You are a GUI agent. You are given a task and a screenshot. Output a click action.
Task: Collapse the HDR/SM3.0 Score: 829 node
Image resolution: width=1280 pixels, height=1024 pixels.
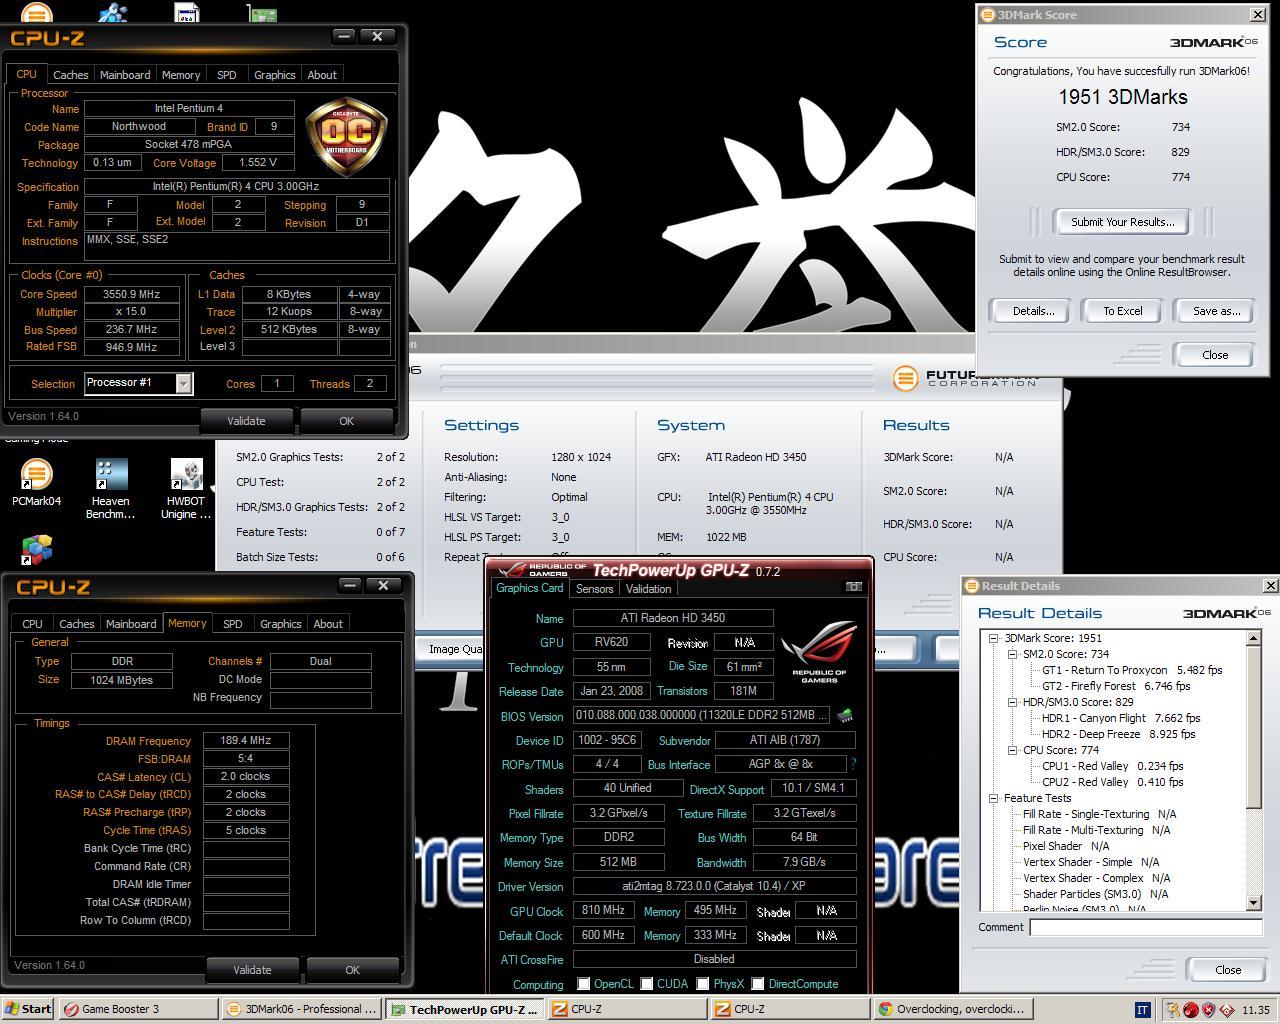point(1012,702)
